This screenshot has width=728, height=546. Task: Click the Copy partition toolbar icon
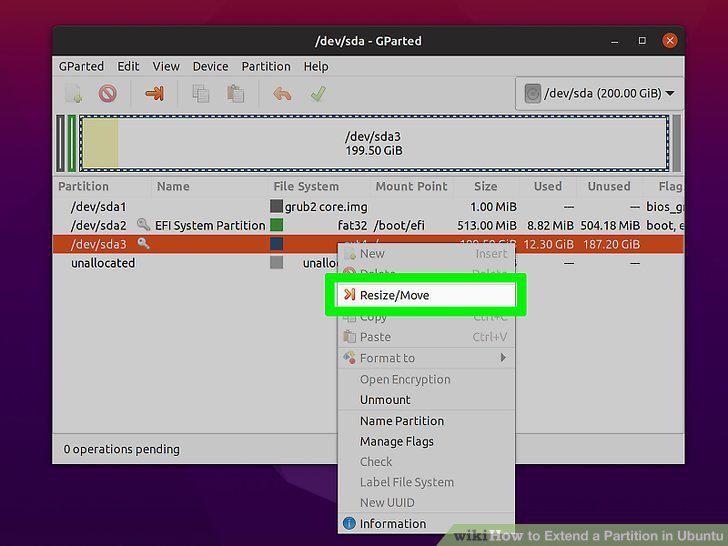pyautogui.click(x=201, y=94)
